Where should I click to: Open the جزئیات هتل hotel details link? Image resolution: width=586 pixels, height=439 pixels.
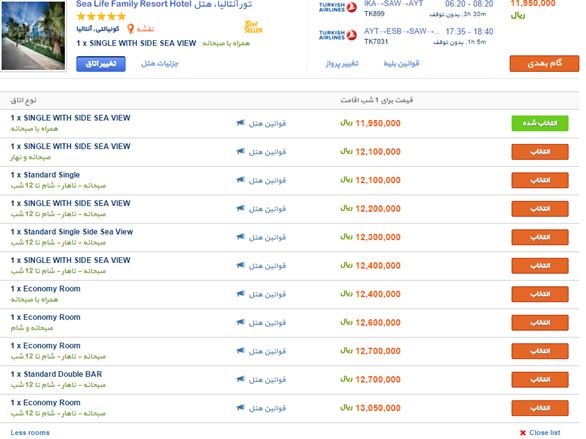pos(160,64)
